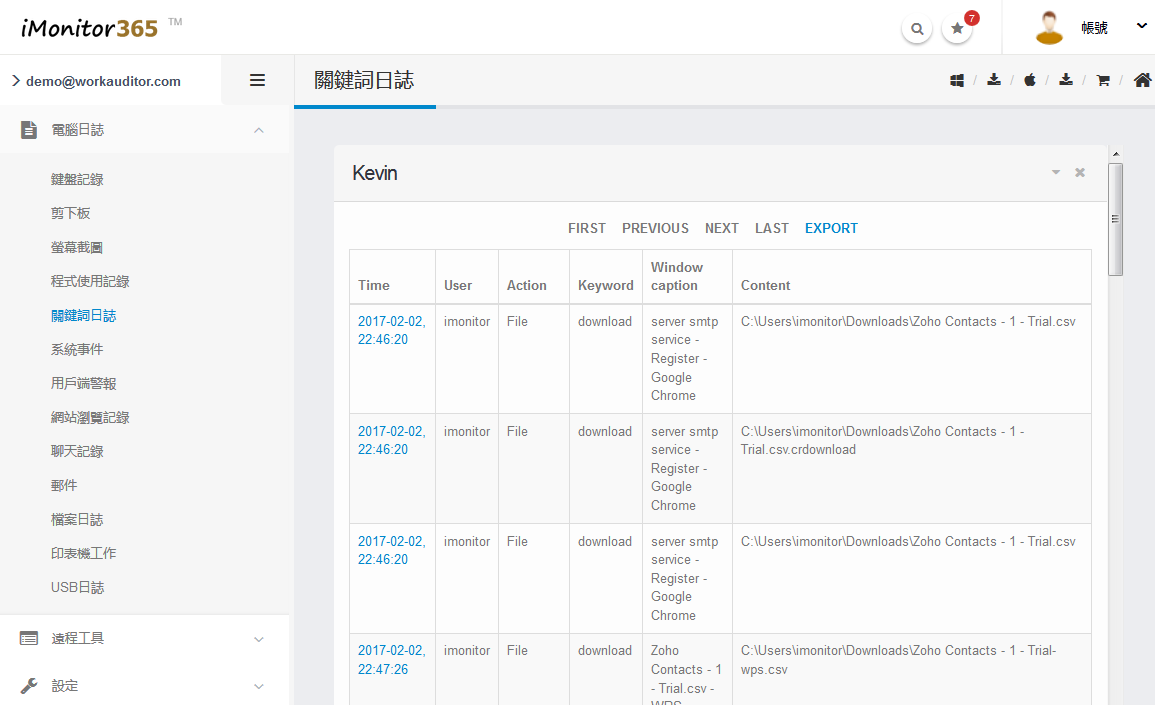The width and height of the screenshot is (1155, 705).
Task: Click the download icon beside the Windows logo
Action: (x=993, y=80)
